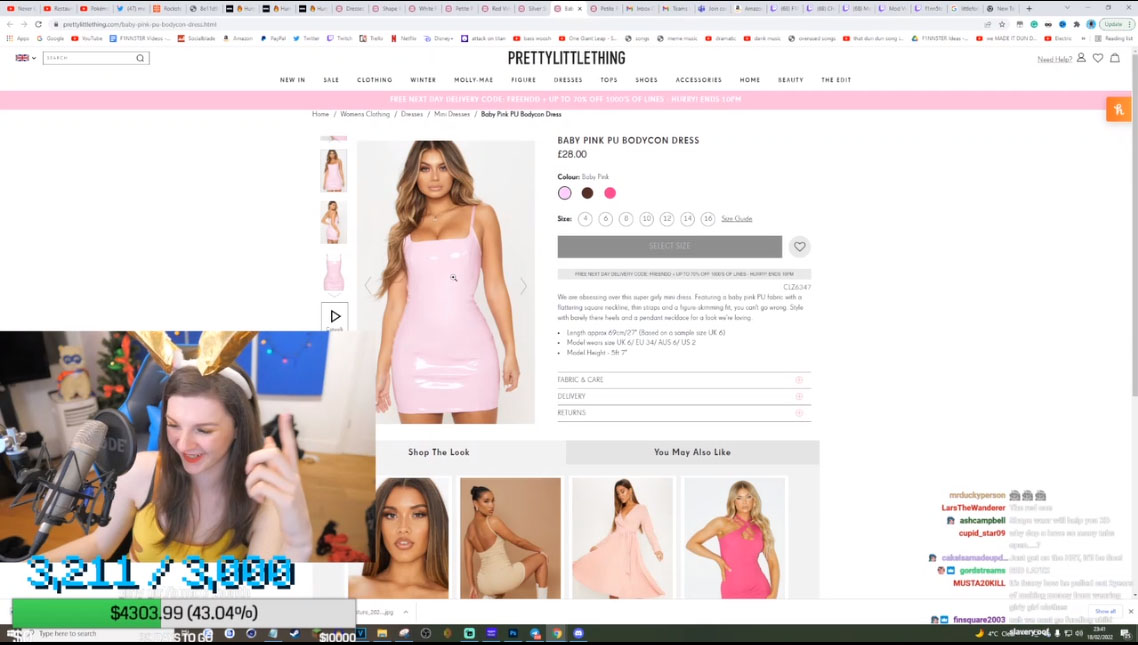Open the Chrome tab search chevron

pyautogui.click(x=1066, y=9)
